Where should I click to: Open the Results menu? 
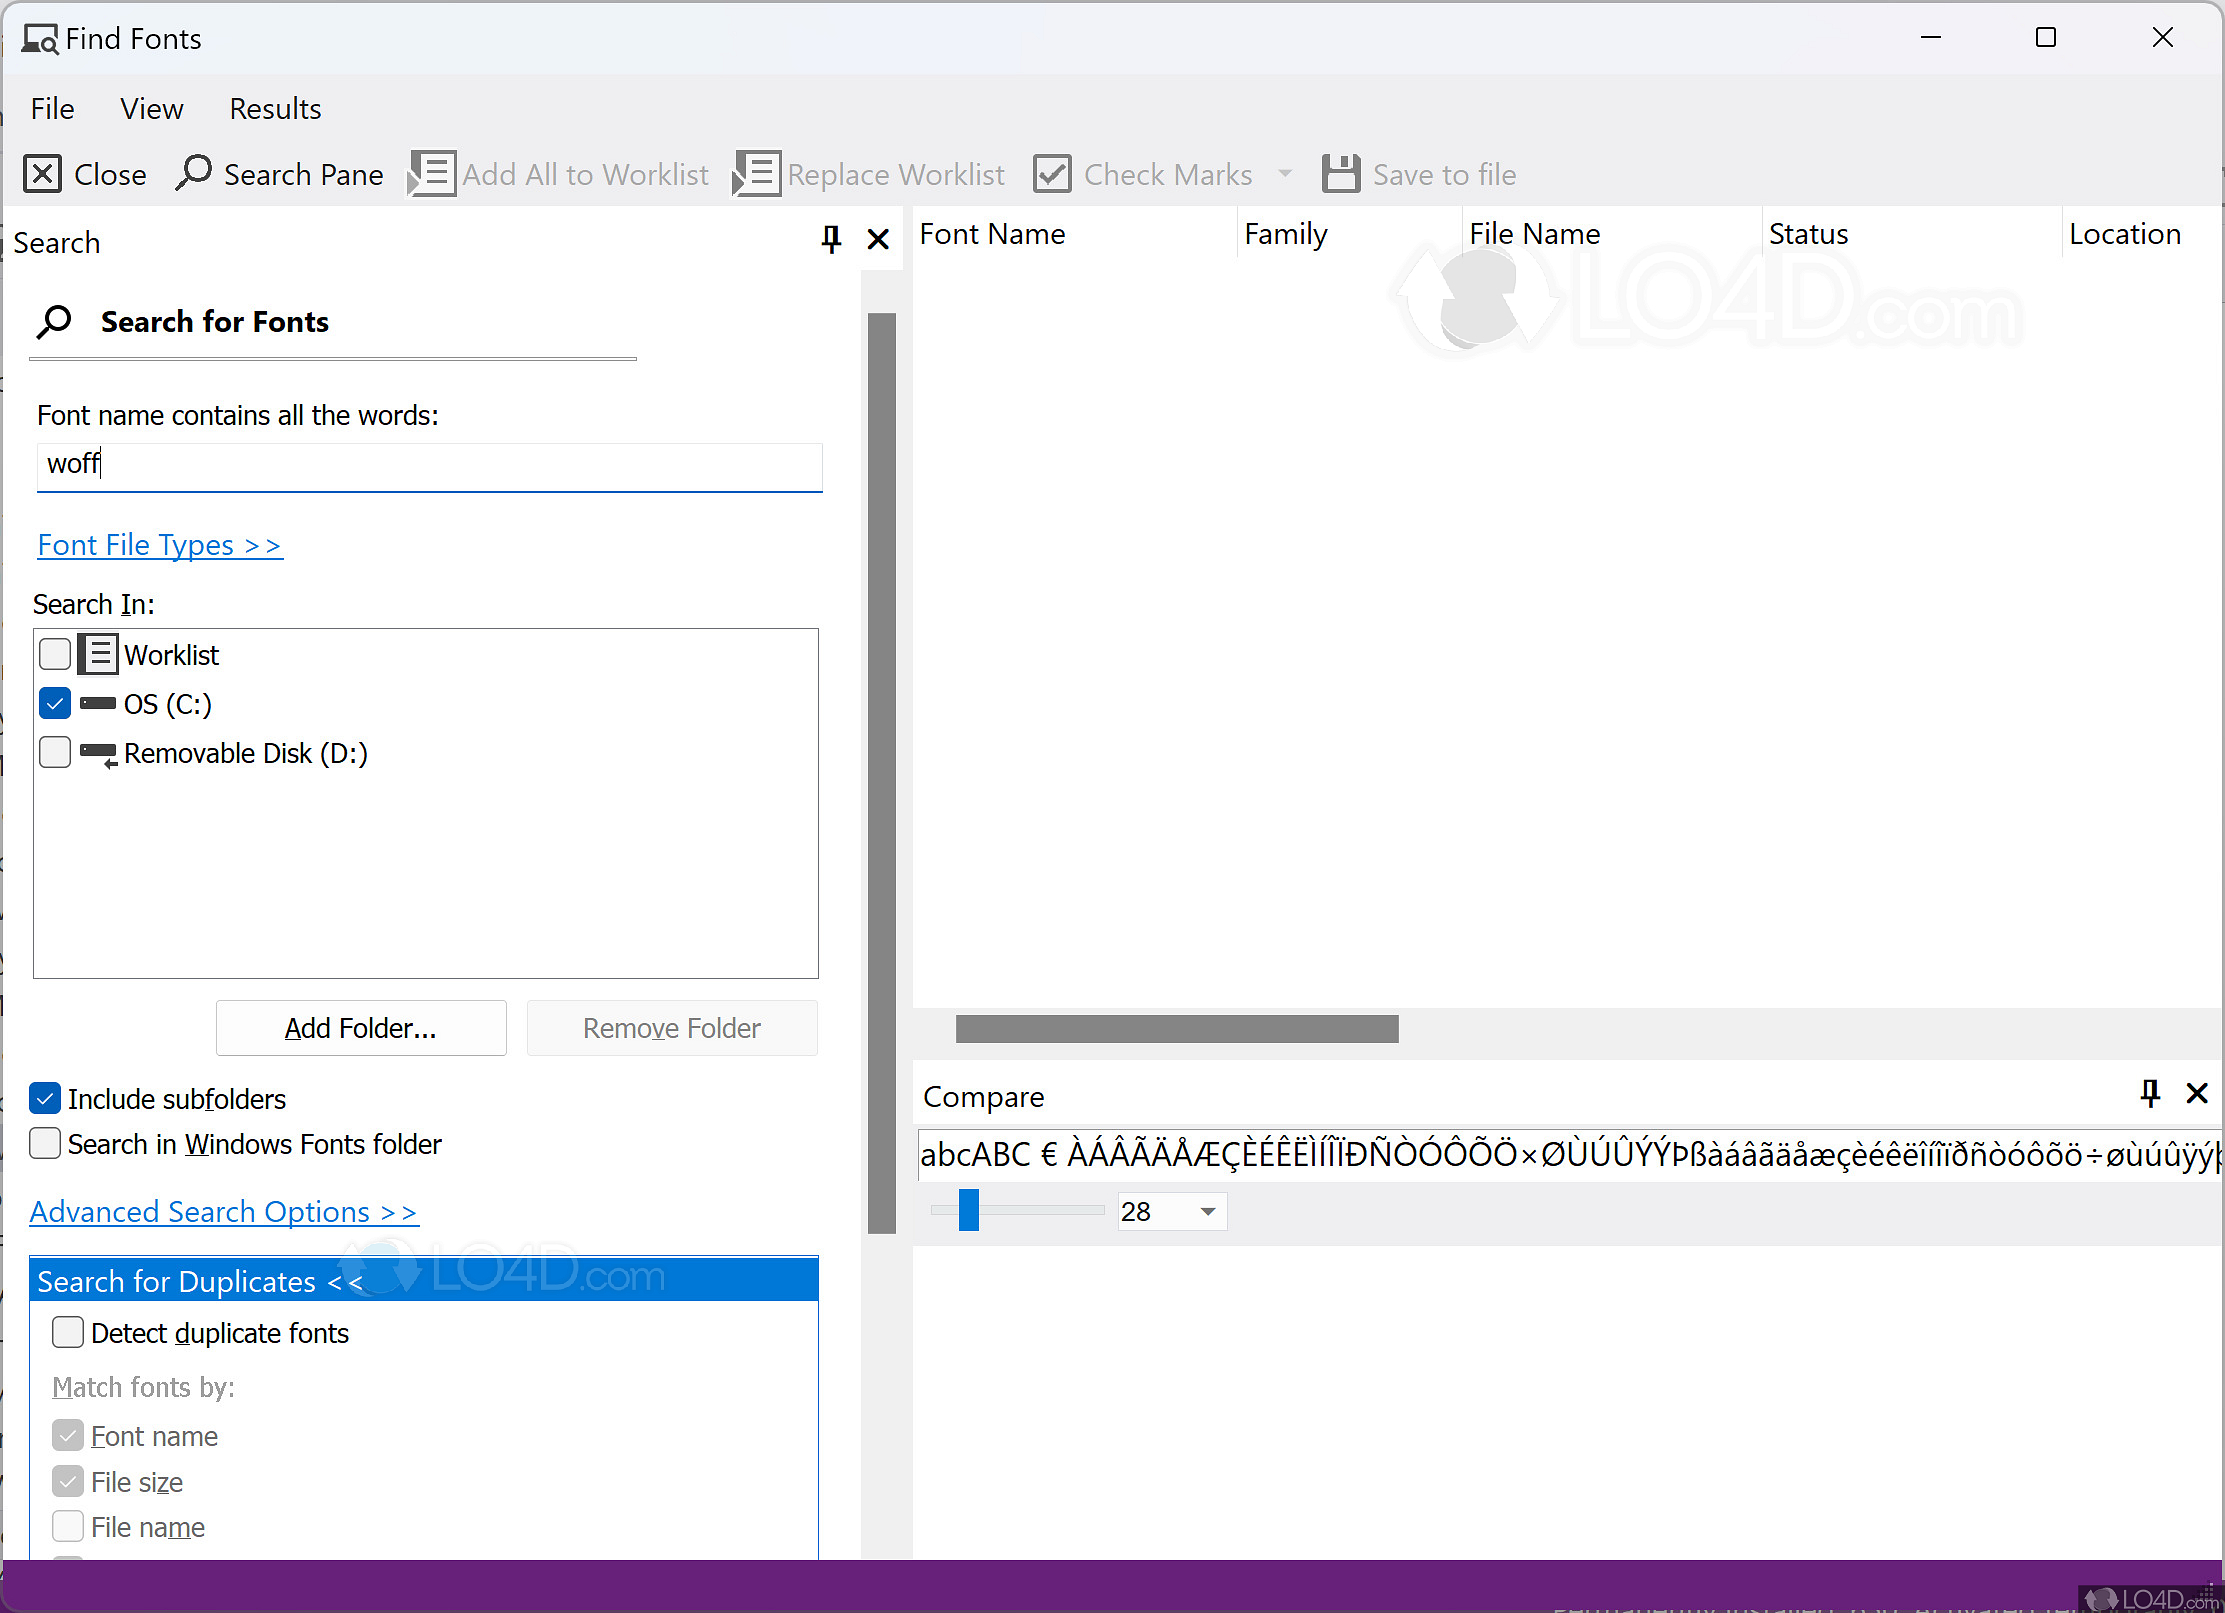[x=274, y=108]
